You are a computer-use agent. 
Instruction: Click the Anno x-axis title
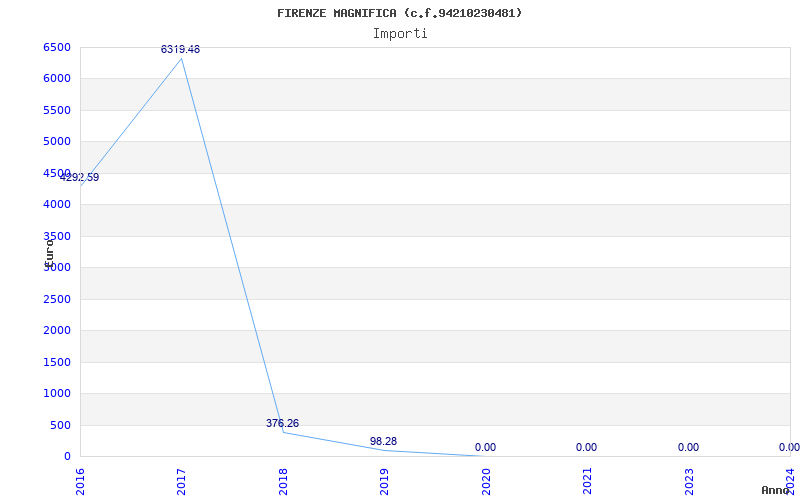[776, 490]
